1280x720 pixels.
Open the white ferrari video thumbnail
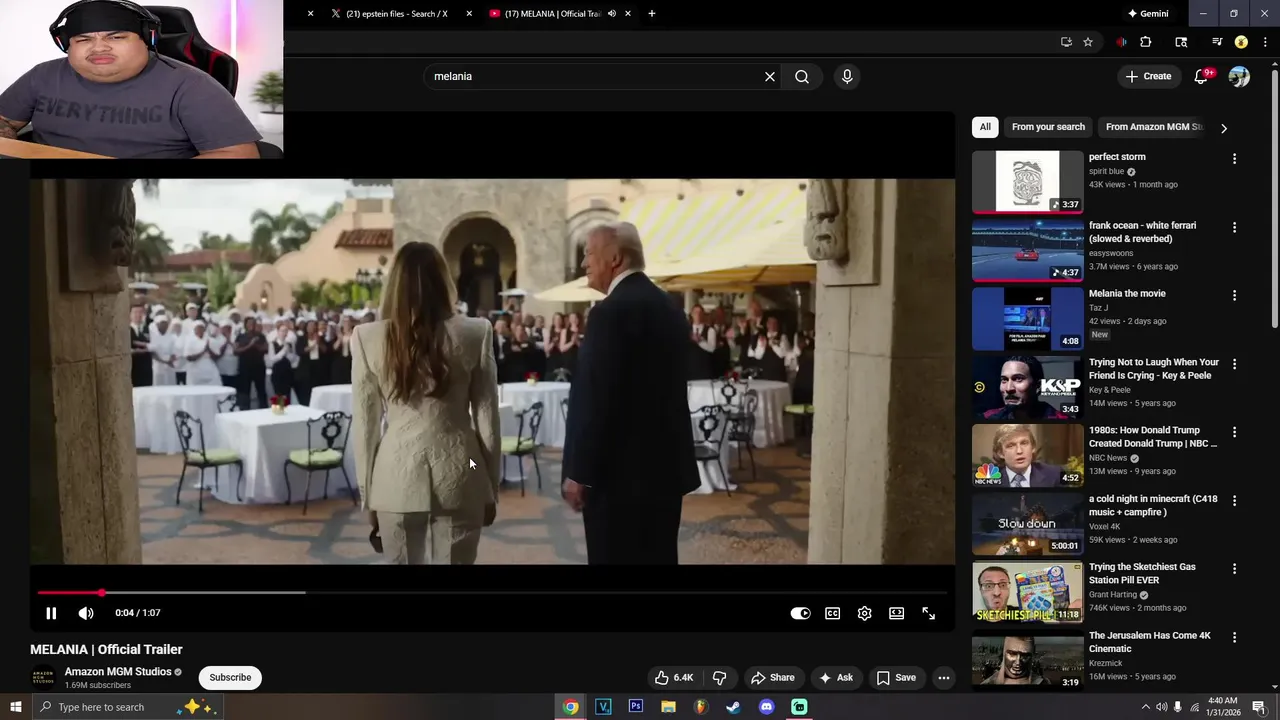pos(1027,250)
